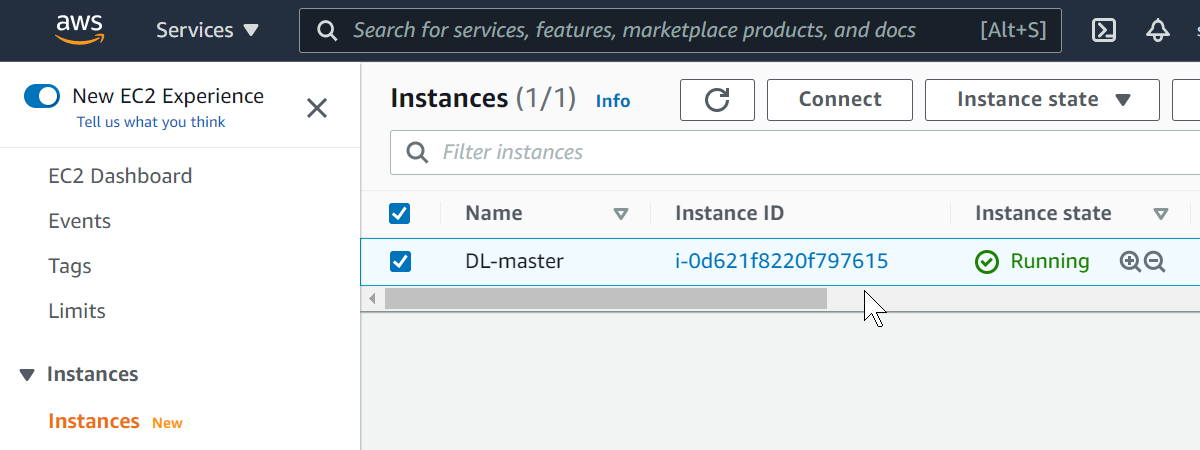
Task: Open the notifications bell
Action: 1158,31
